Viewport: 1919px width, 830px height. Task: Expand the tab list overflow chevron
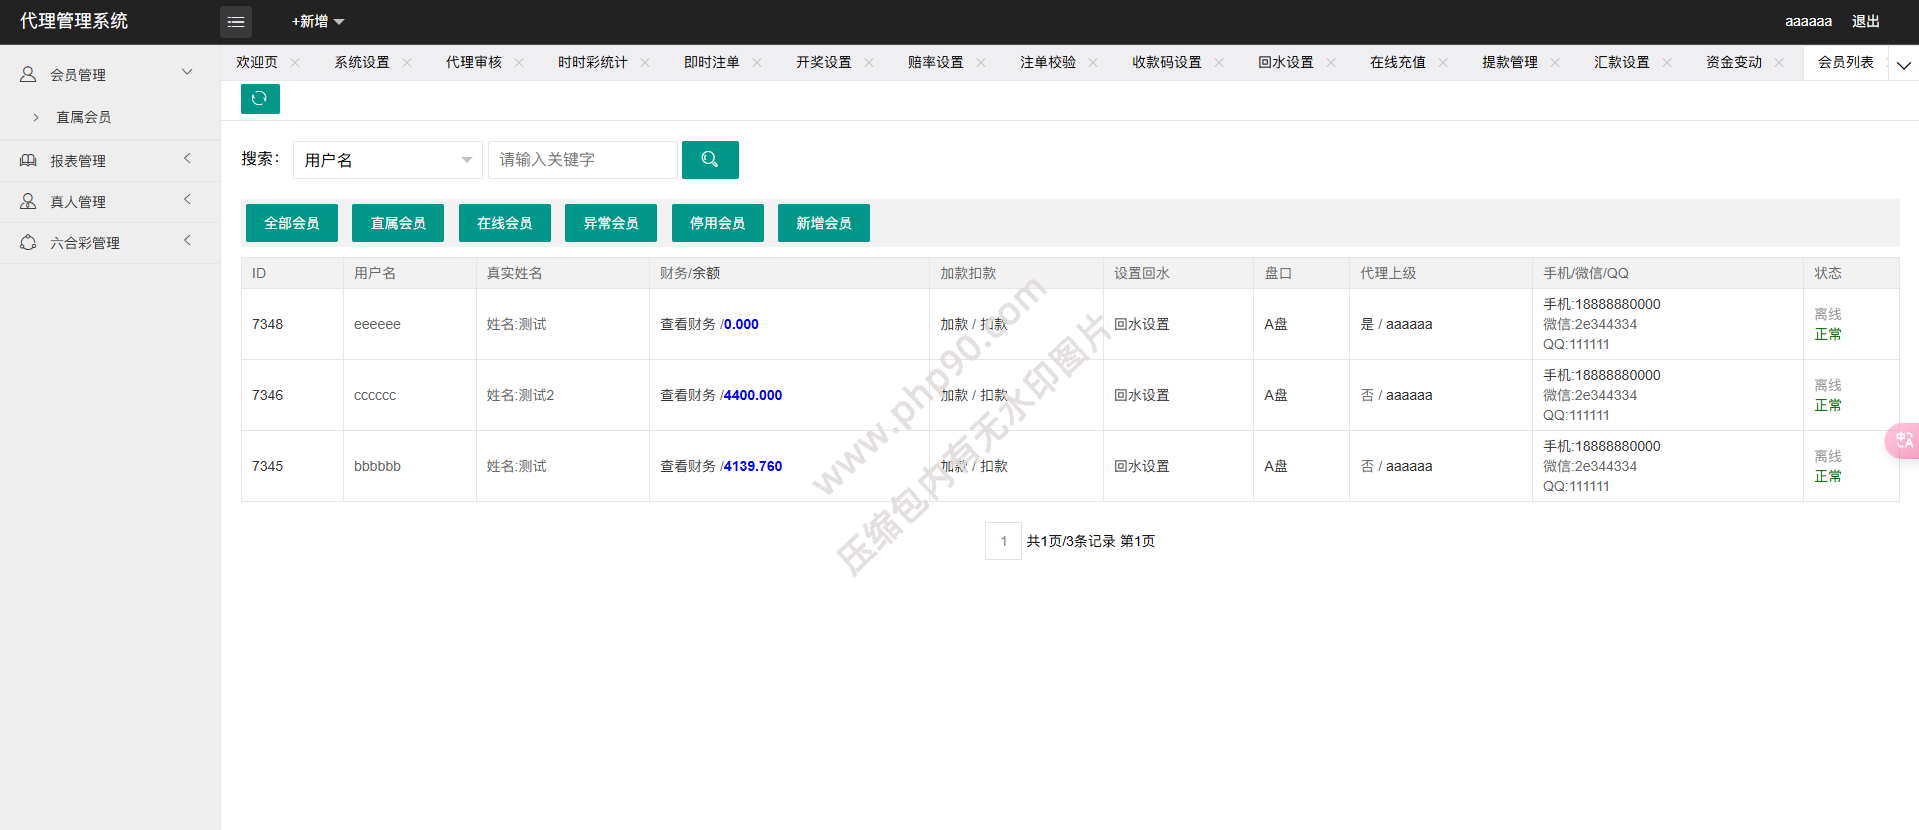pyautogui.click(x=1903, y=65)
